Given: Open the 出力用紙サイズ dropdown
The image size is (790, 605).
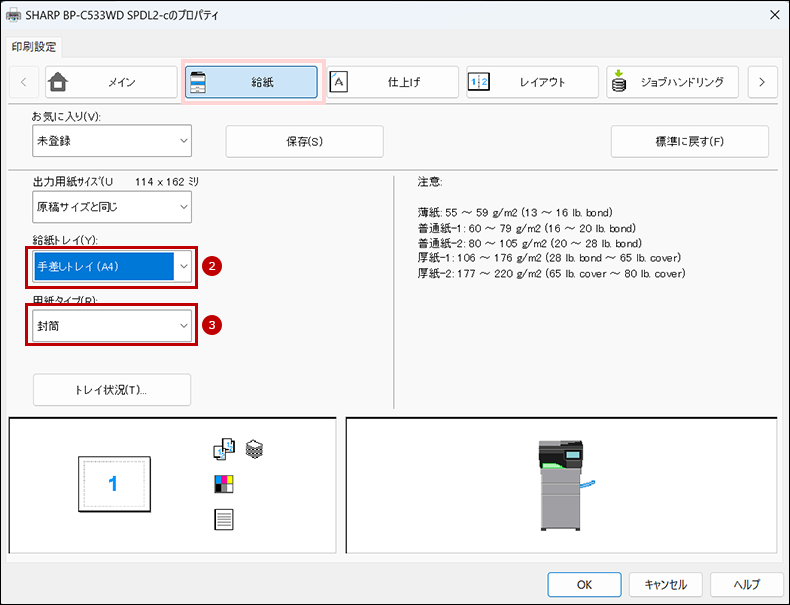Looking at the screenshot, I should coord(111,207).
